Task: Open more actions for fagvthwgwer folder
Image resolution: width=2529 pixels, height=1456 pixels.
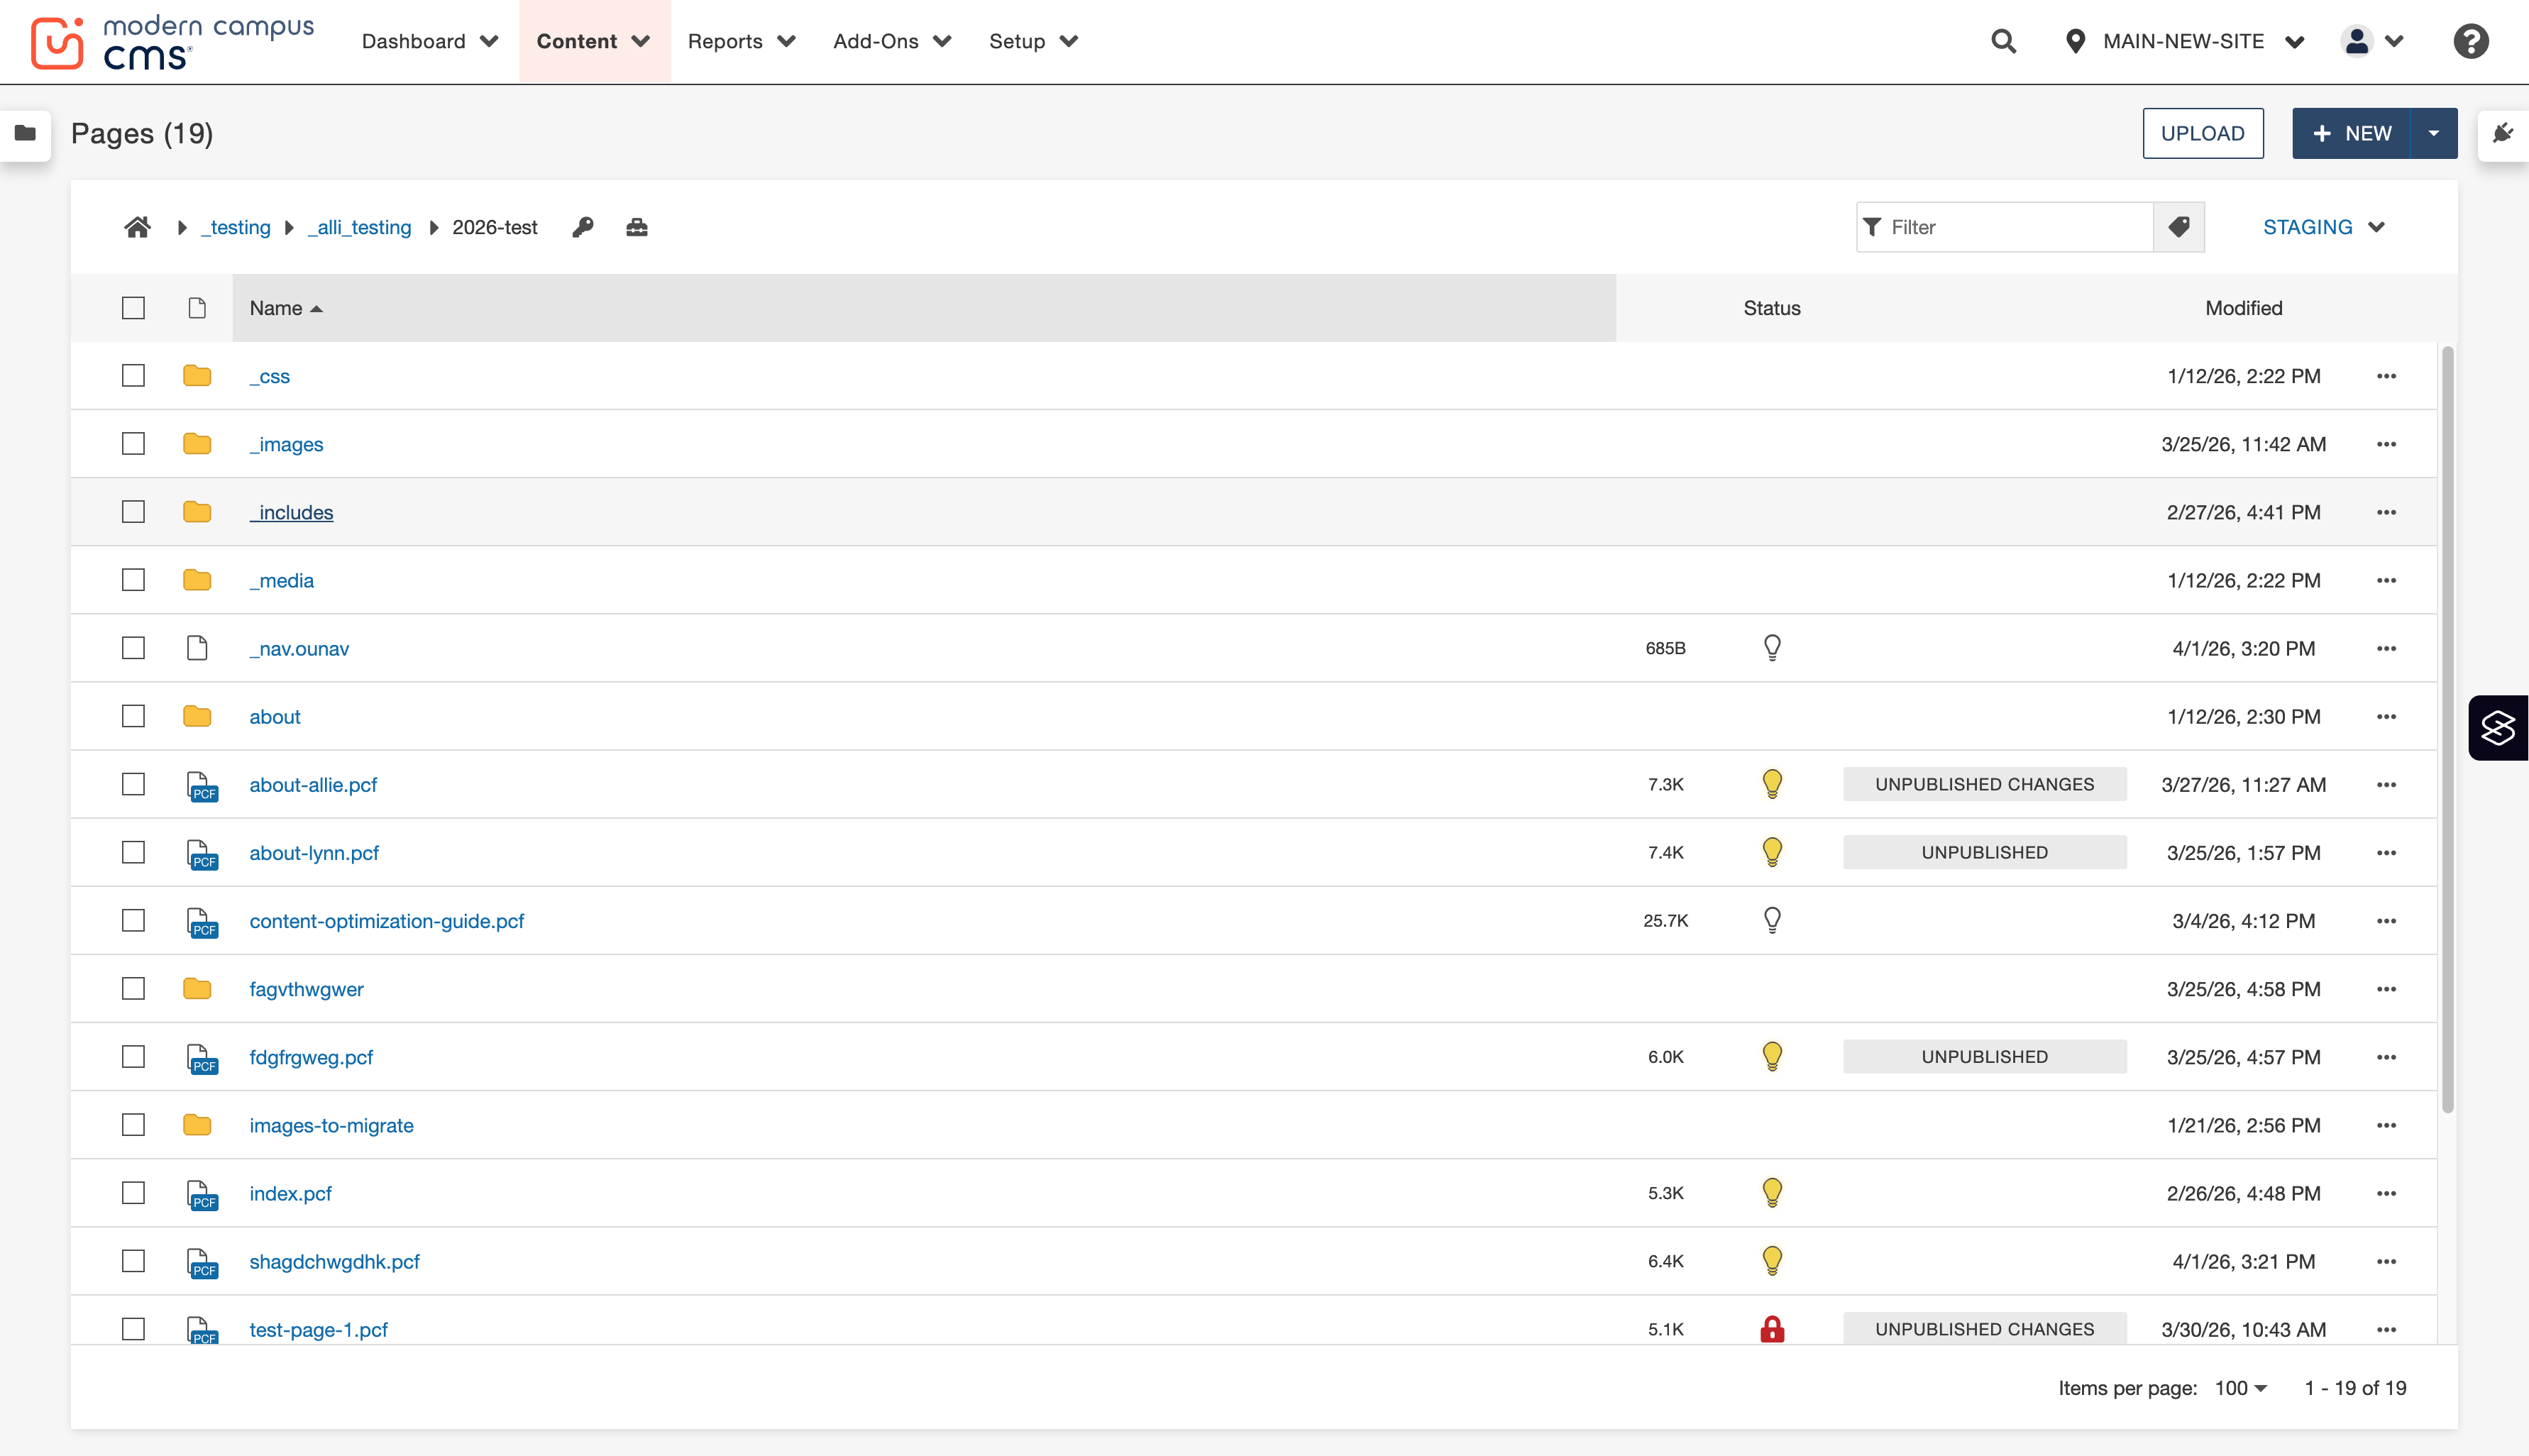Action: pos(2386,989)
